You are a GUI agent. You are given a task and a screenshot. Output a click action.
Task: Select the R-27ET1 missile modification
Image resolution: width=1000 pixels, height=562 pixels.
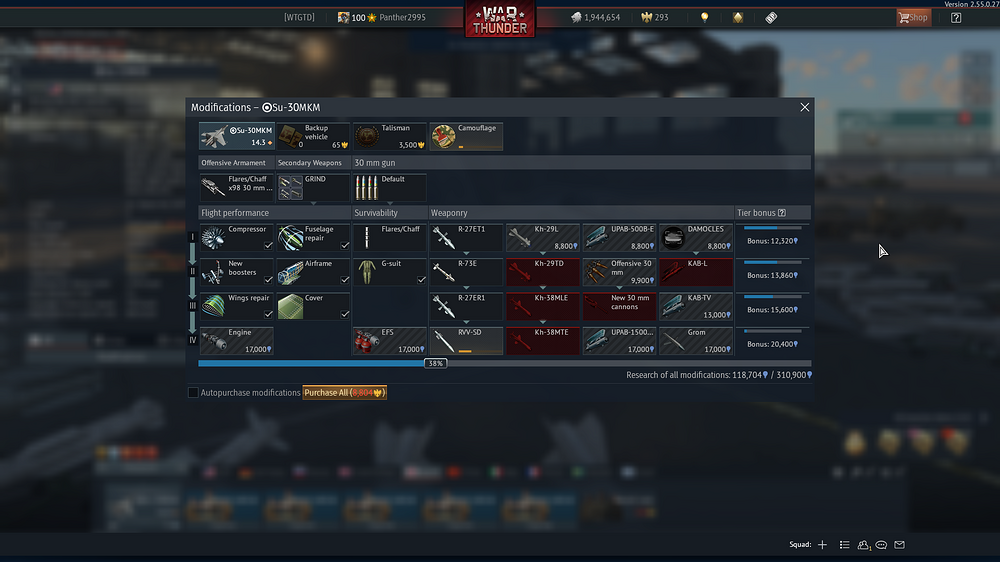coord(466,237)
